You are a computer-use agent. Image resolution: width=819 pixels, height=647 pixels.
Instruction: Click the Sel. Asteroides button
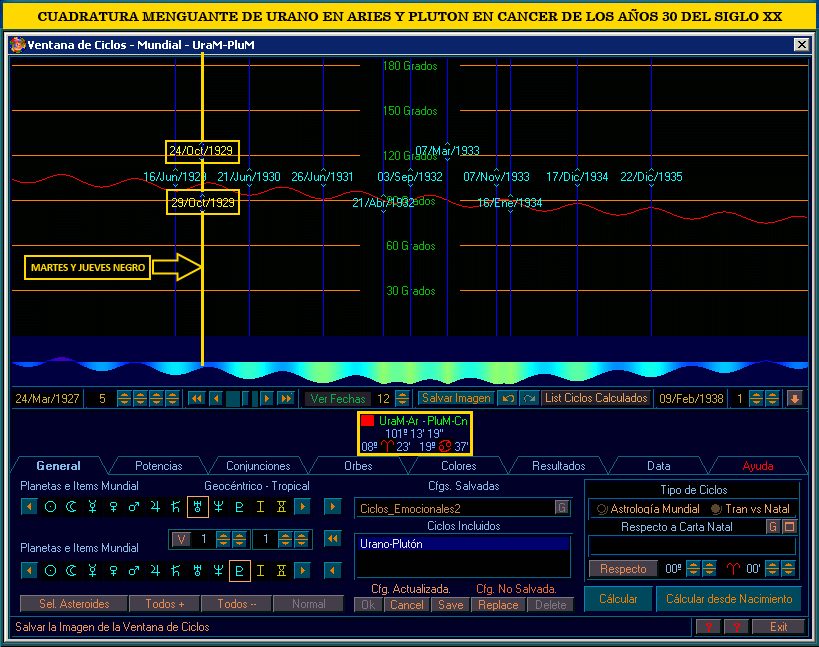74,604
